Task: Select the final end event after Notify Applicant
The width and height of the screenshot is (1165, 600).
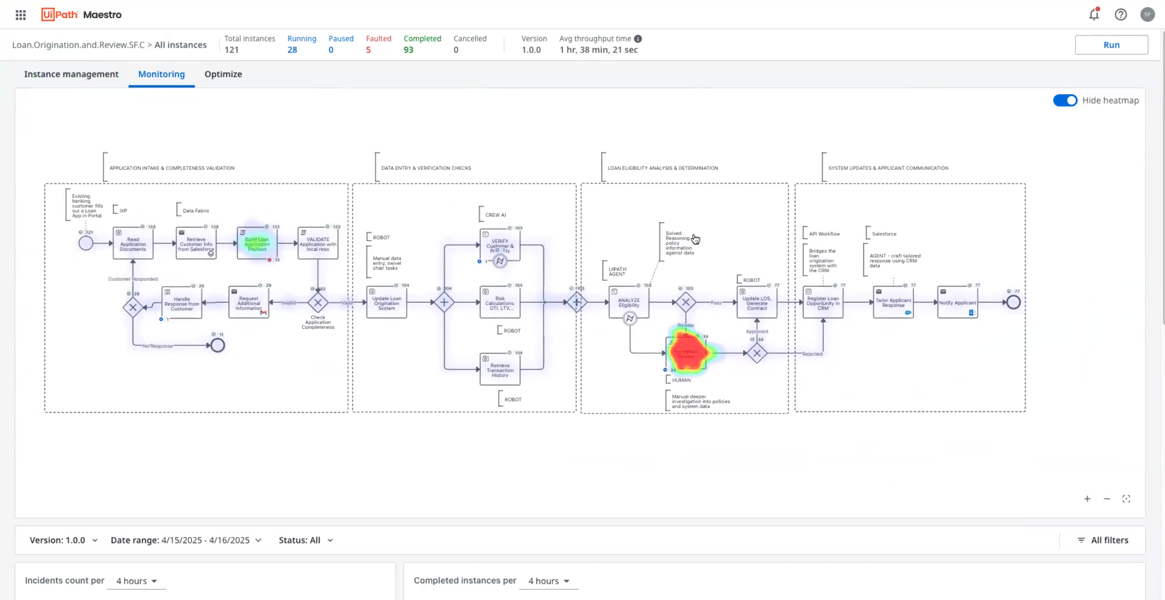Action: [x=1013, y=302]
